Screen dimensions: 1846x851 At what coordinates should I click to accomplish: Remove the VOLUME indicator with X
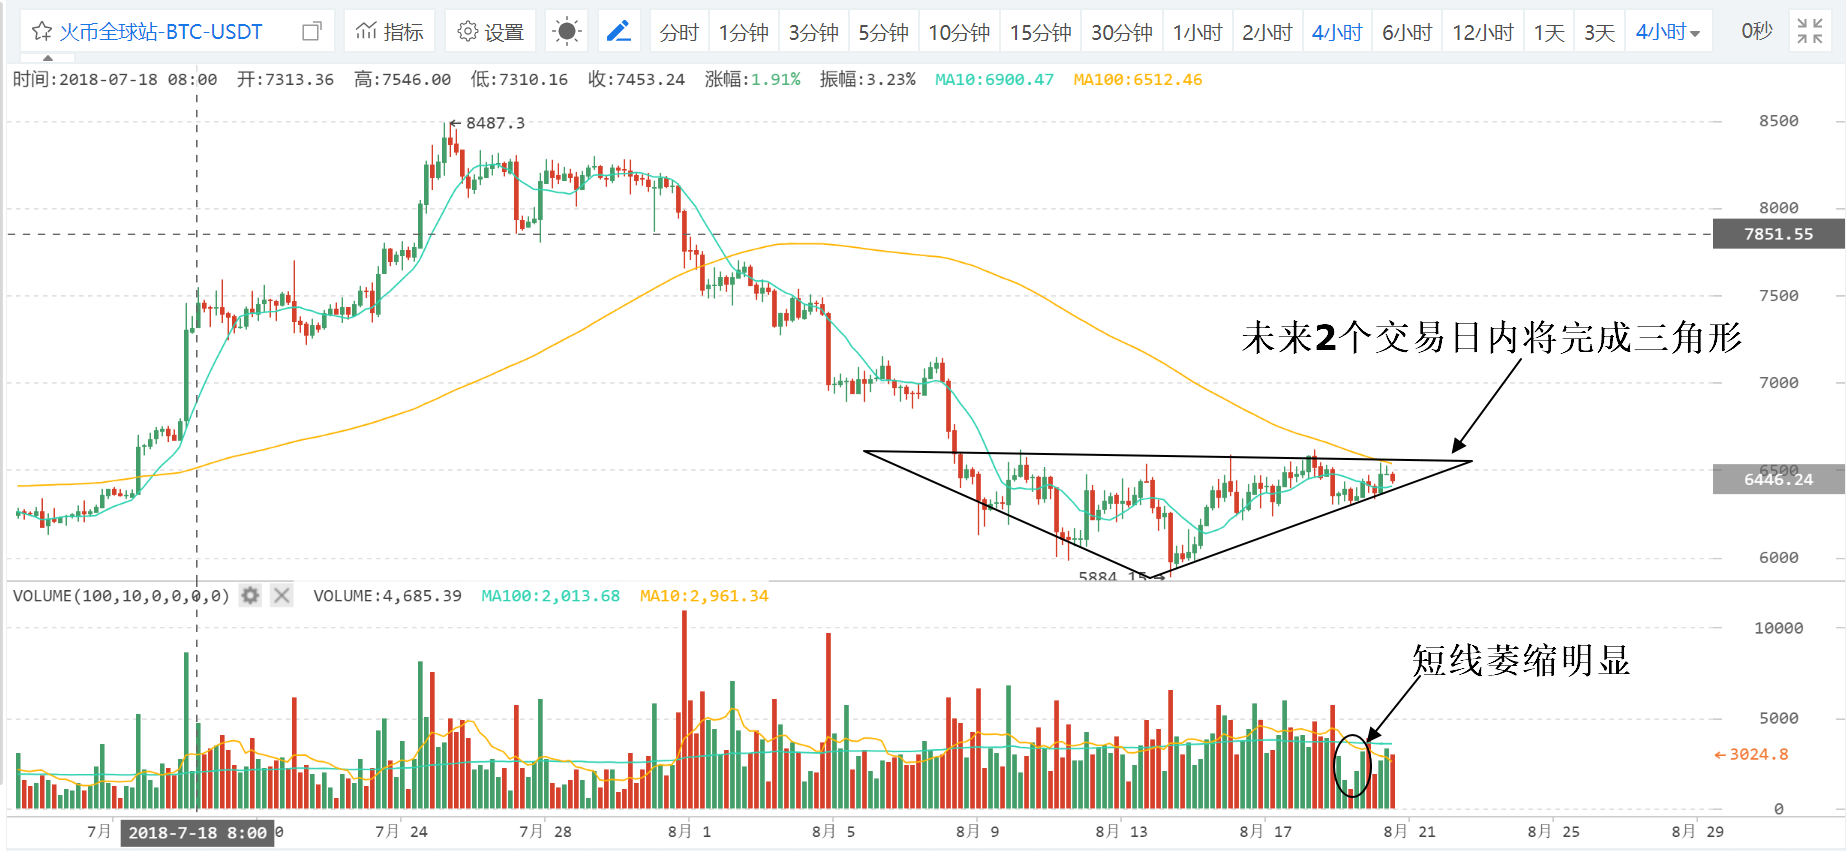tap(282, 595)
